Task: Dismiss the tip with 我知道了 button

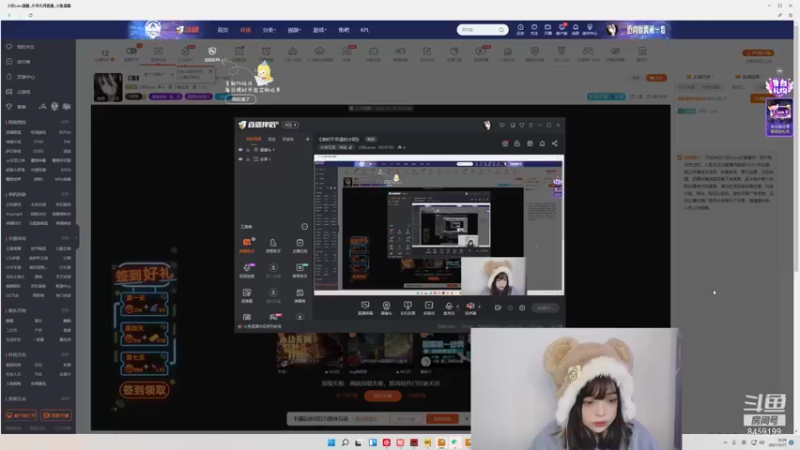Action: [240, 99]
